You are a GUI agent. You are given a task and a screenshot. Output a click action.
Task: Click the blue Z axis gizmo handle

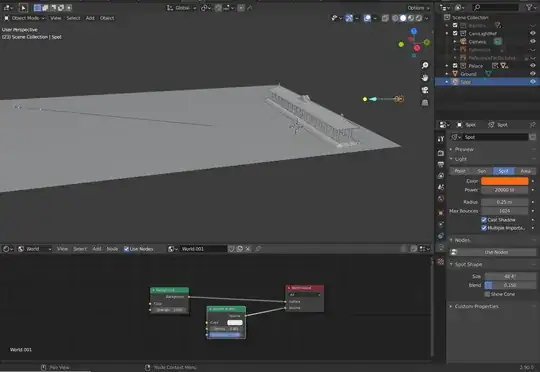click(414, 31)
